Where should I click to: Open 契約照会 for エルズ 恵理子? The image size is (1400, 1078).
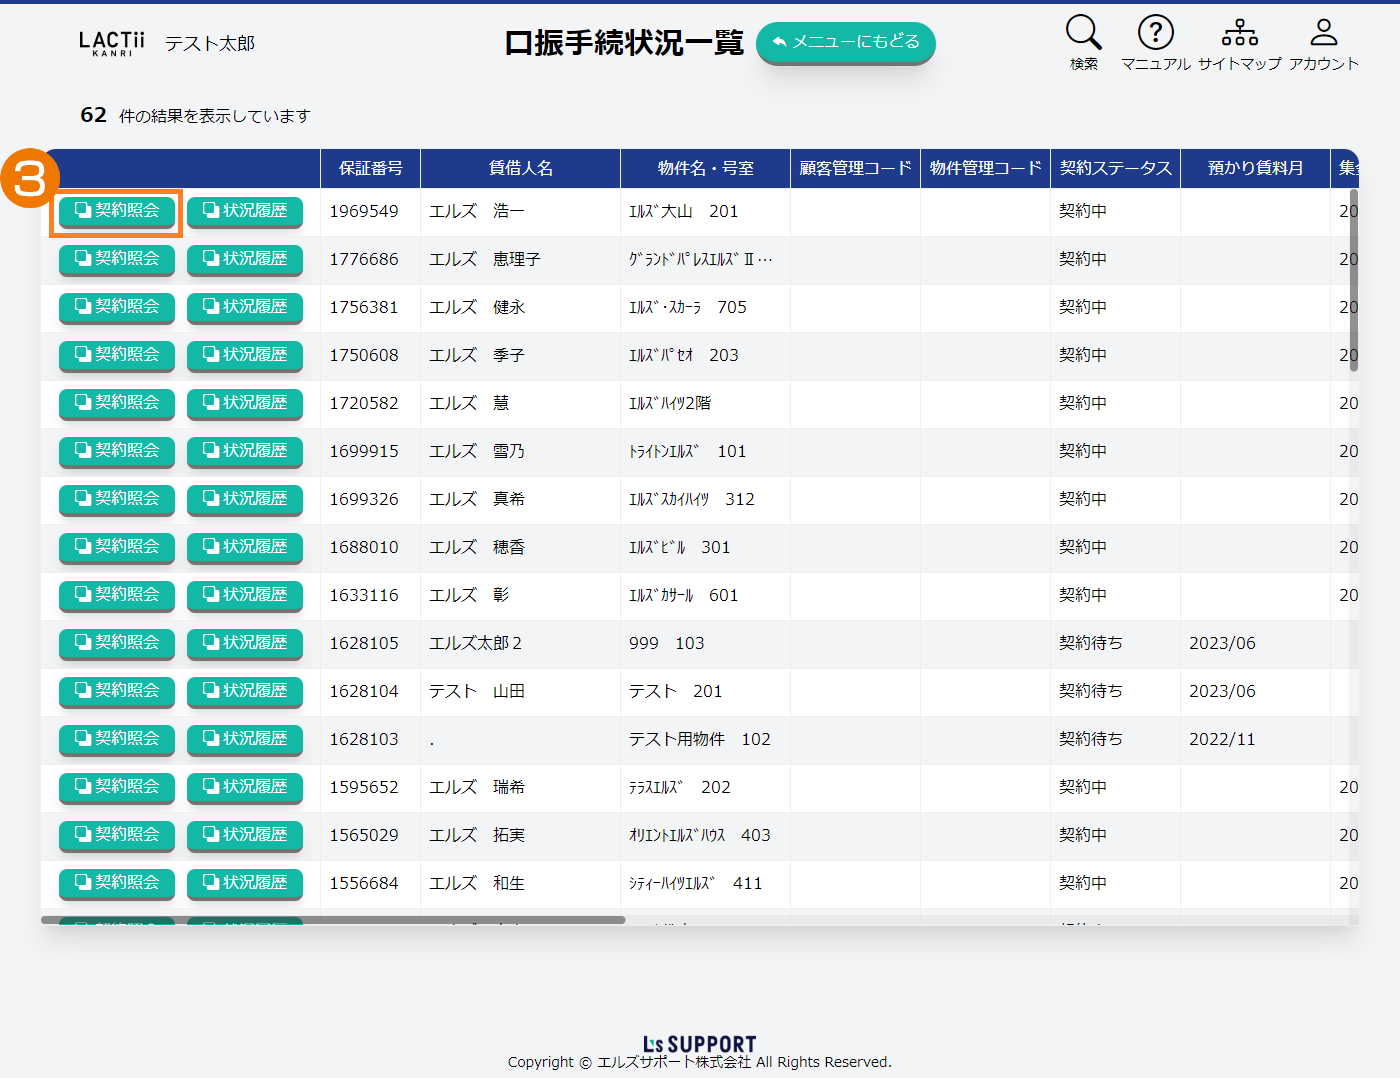(x=117, y=259)
